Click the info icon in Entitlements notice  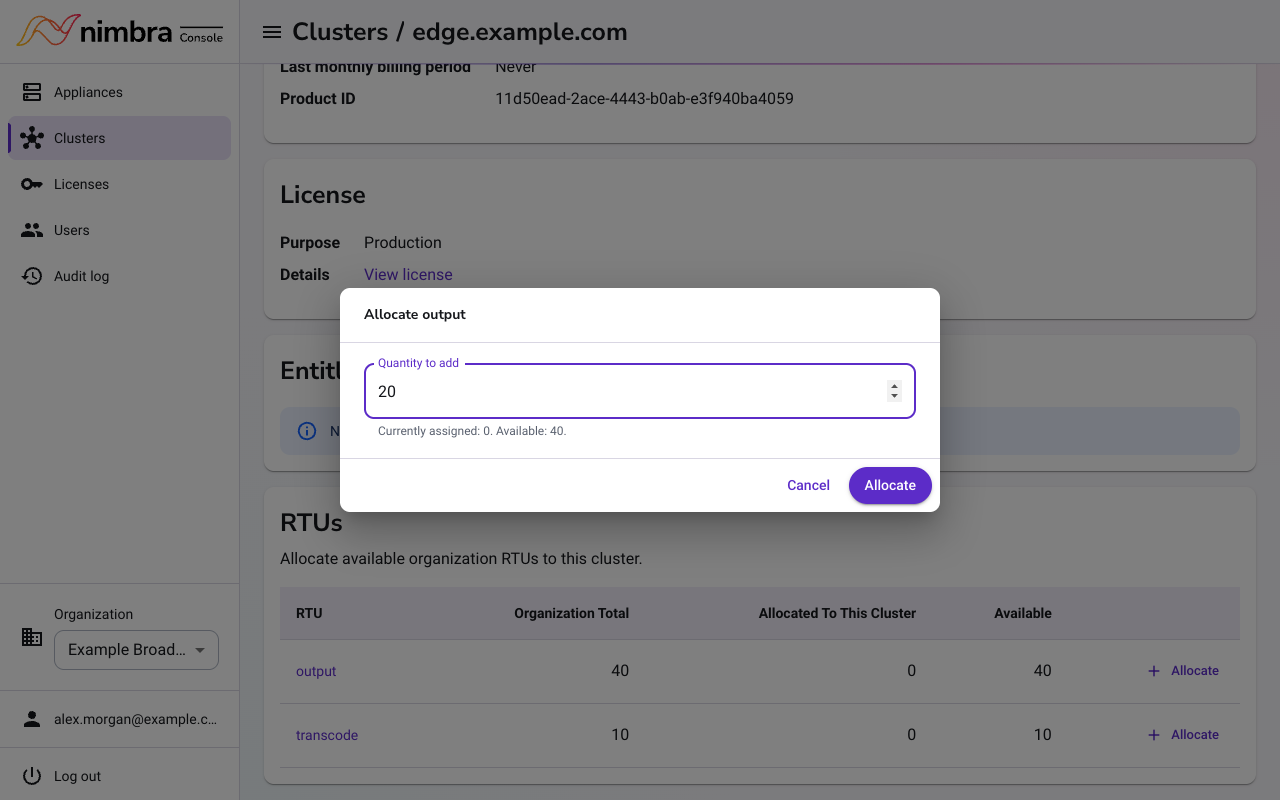point(307,431)
